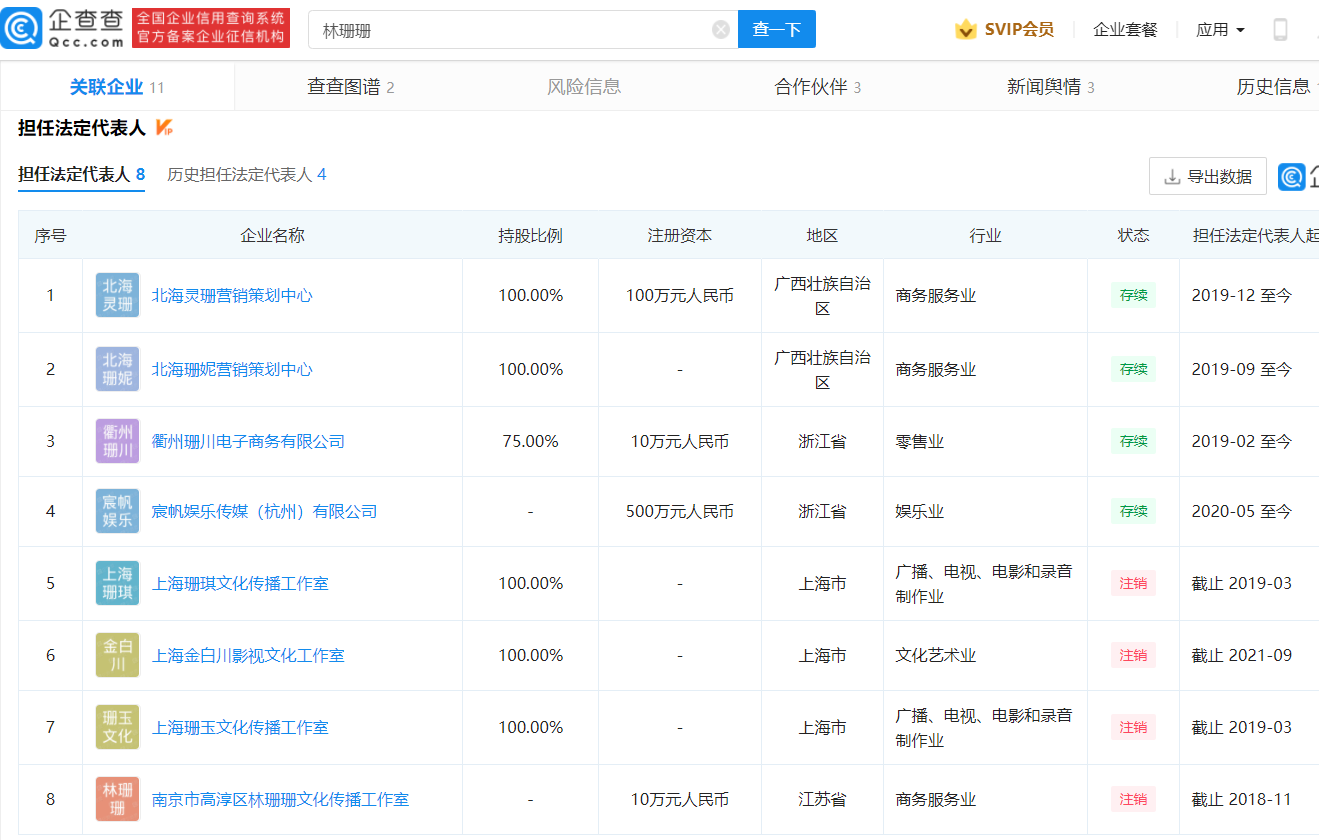
Task: Click the SVIP crown icon
Action: [965, 30]
